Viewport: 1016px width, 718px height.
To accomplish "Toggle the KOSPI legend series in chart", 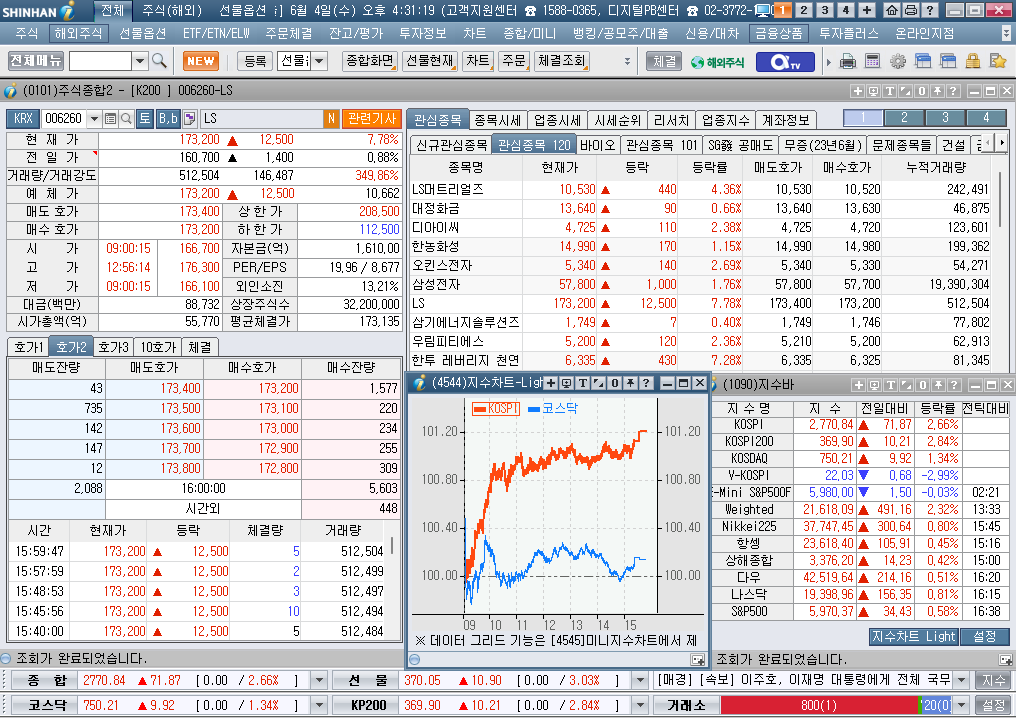I will tap(496, 409).
